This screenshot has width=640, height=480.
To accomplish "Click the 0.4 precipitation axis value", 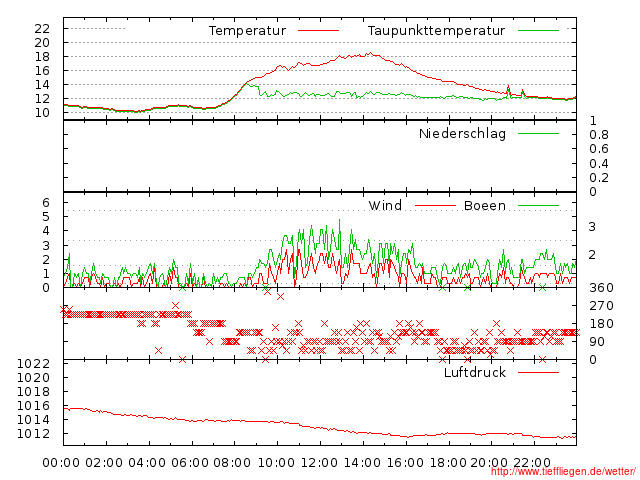I will 599,164.
